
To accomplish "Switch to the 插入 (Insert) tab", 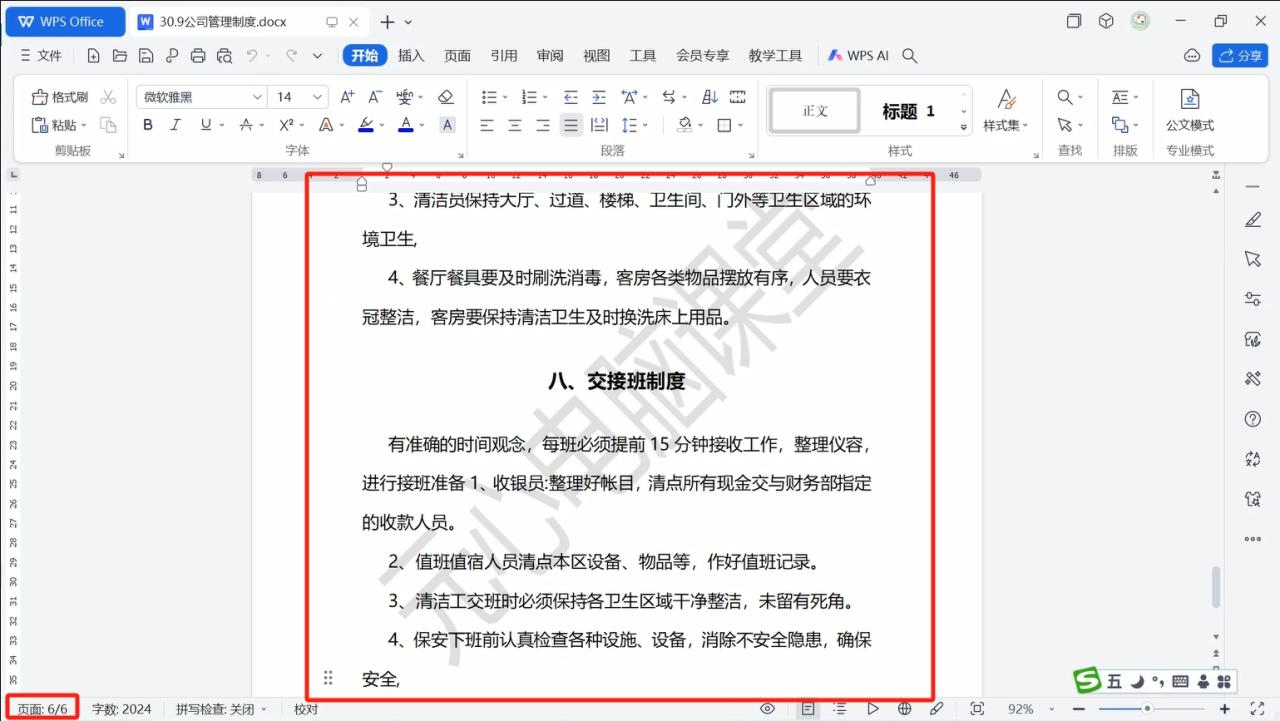I will [x=411, y=56].
